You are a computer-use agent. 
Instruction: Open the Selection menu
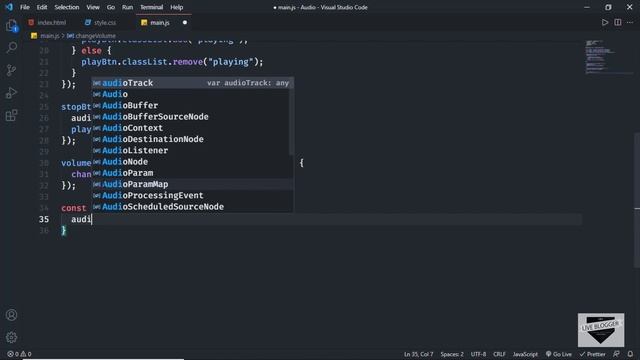67,7
